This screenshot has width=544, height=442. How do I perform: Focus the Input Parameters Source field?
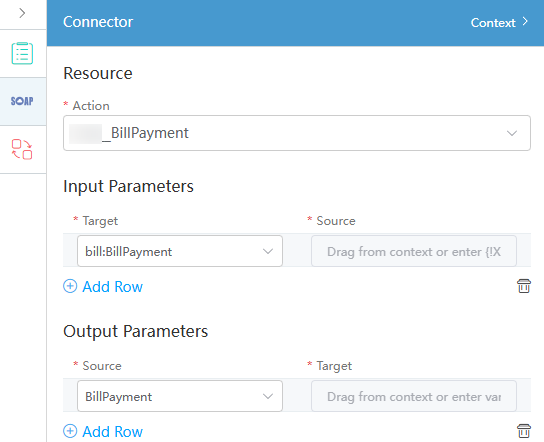(x=414, y=251)
